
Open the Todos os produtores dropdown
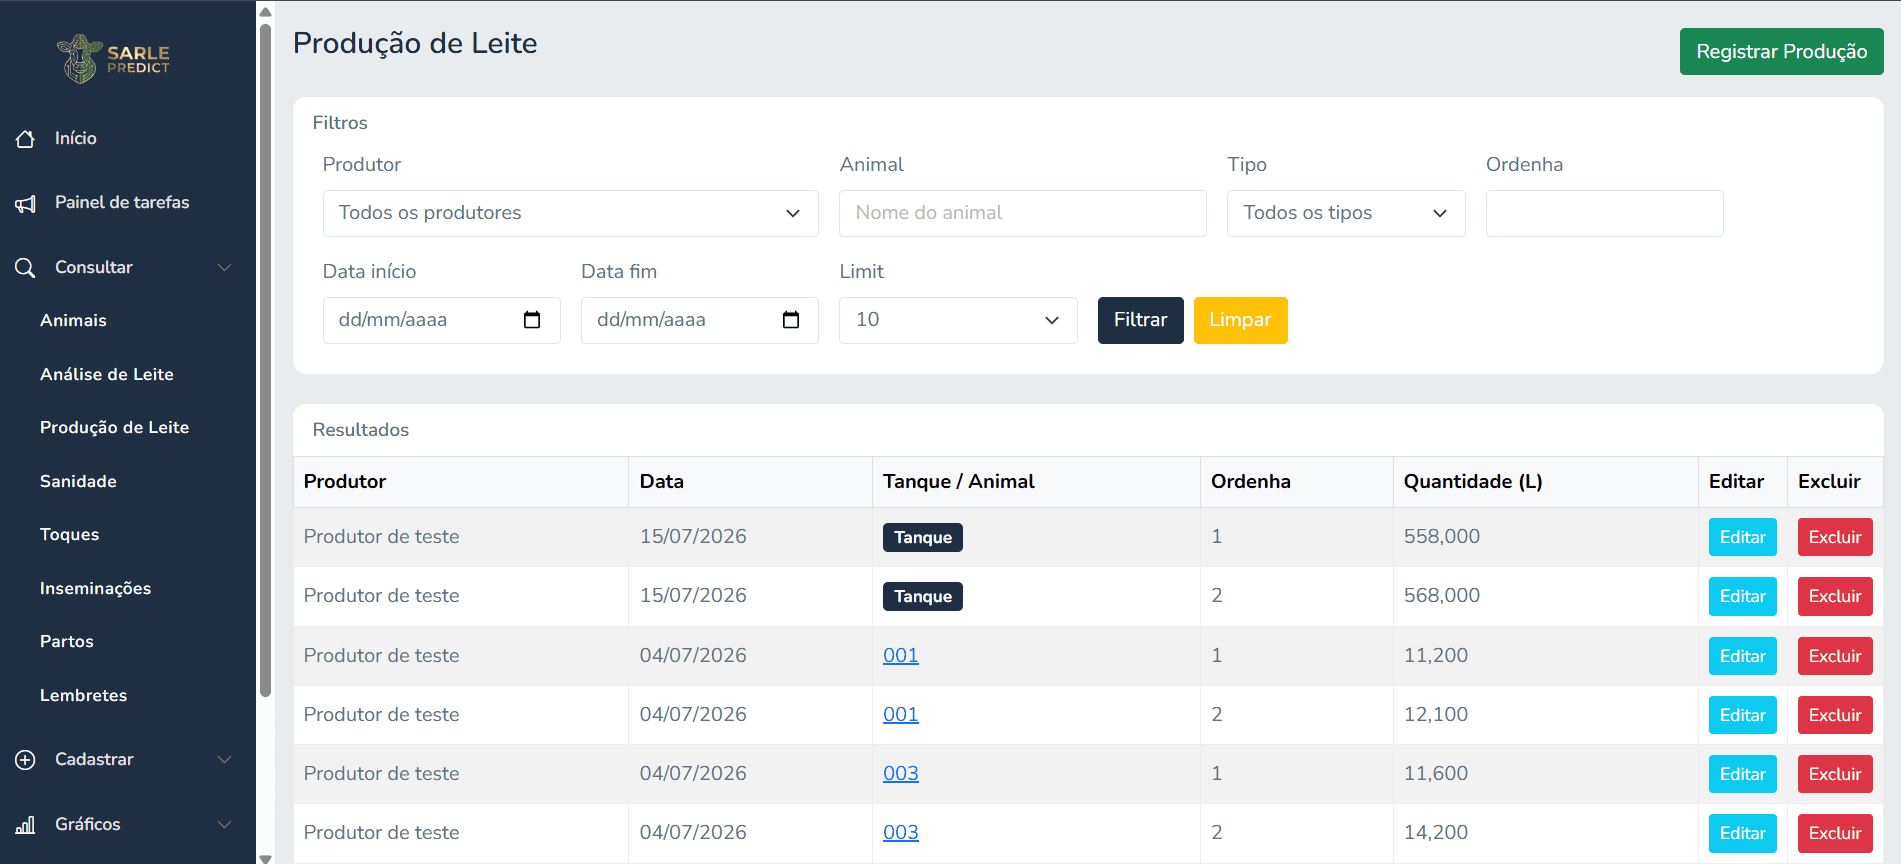[x=570, y=213]
